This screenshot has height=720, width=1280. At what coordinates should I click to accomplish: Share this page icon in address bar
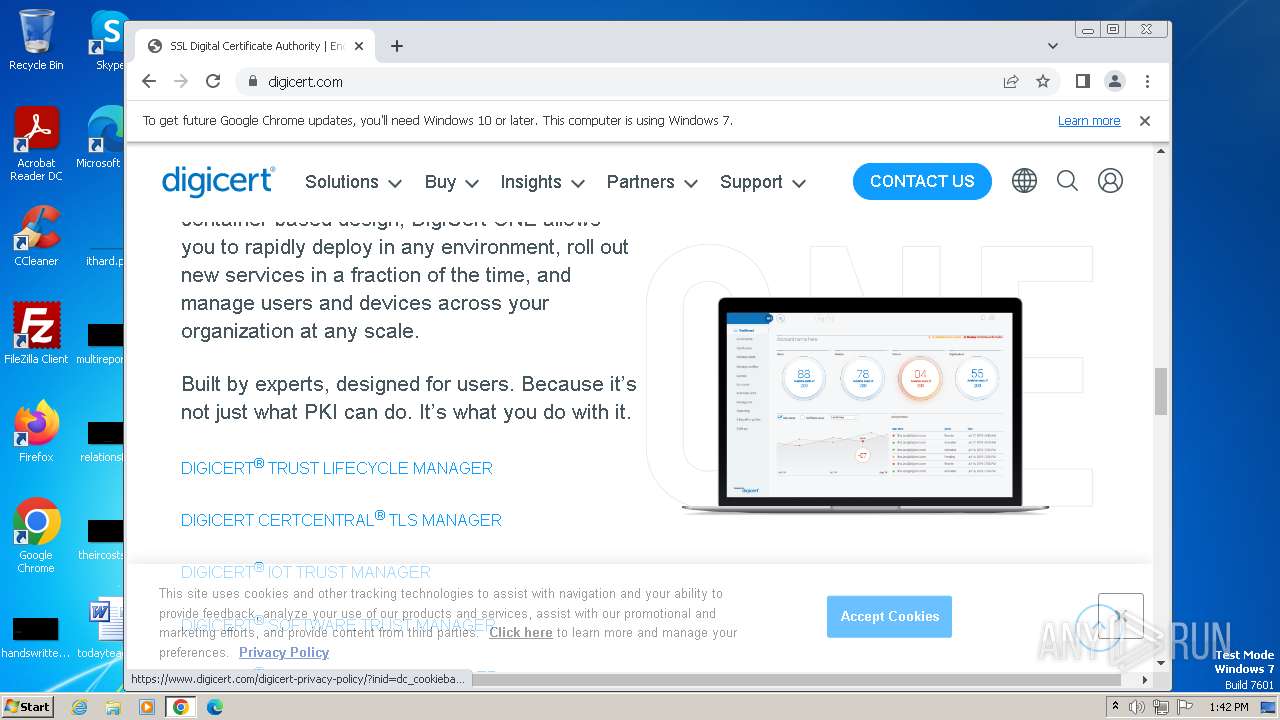(1011, 82)
